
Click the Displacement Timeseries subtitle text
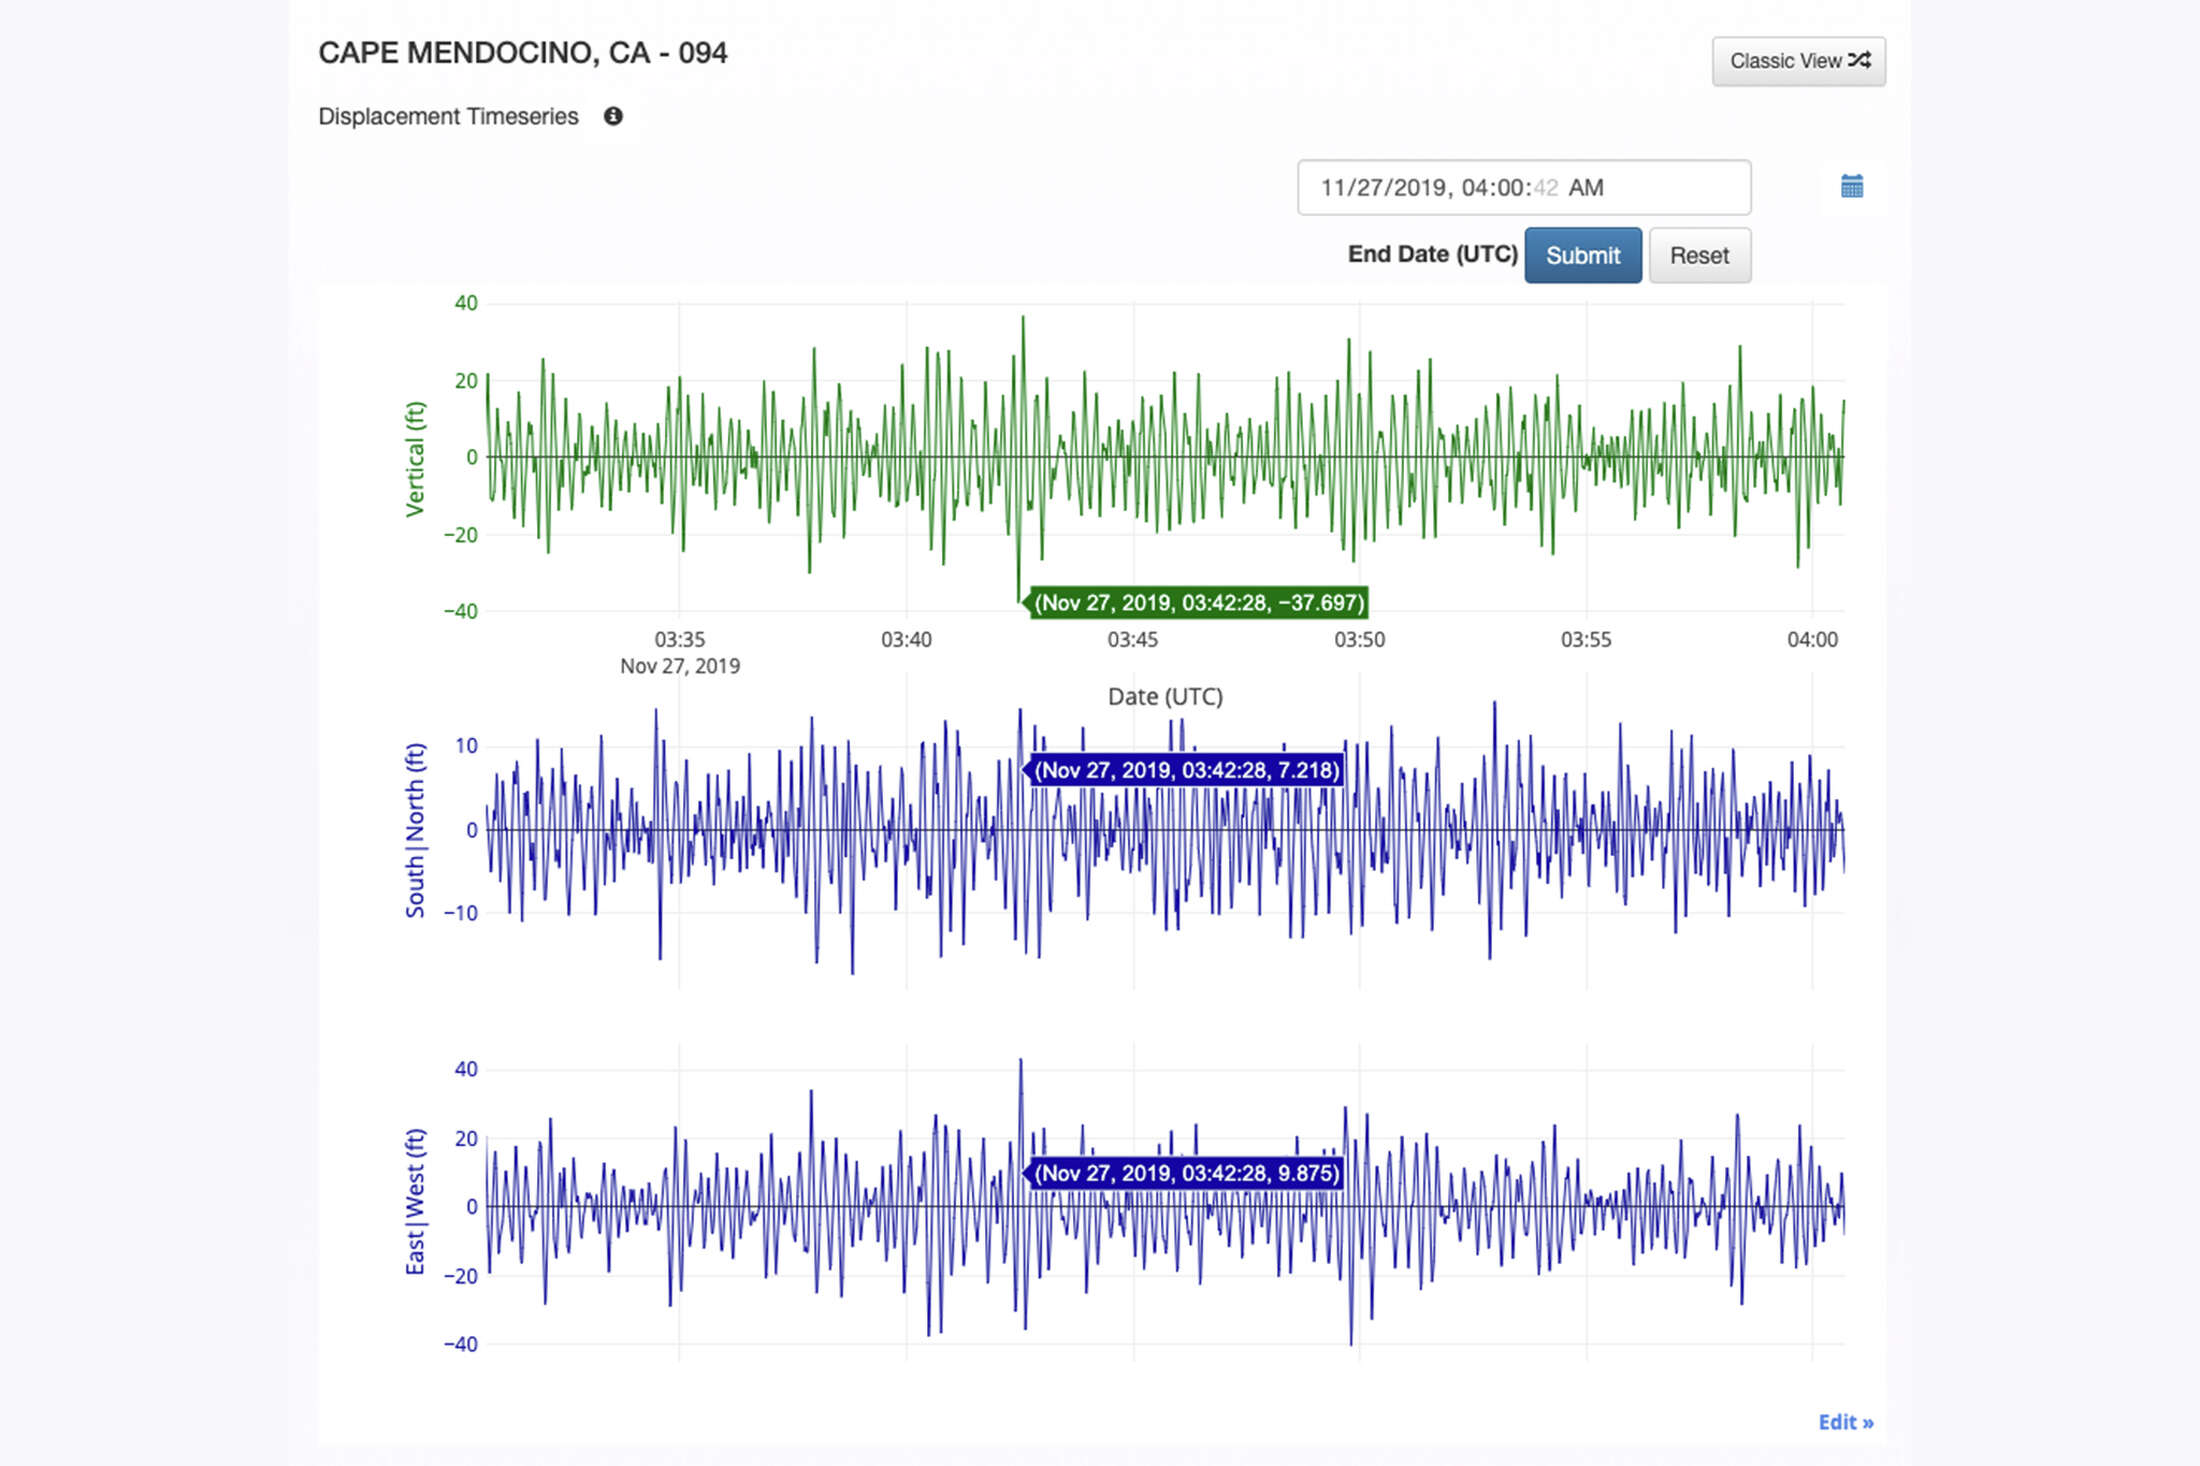point(448,116)
